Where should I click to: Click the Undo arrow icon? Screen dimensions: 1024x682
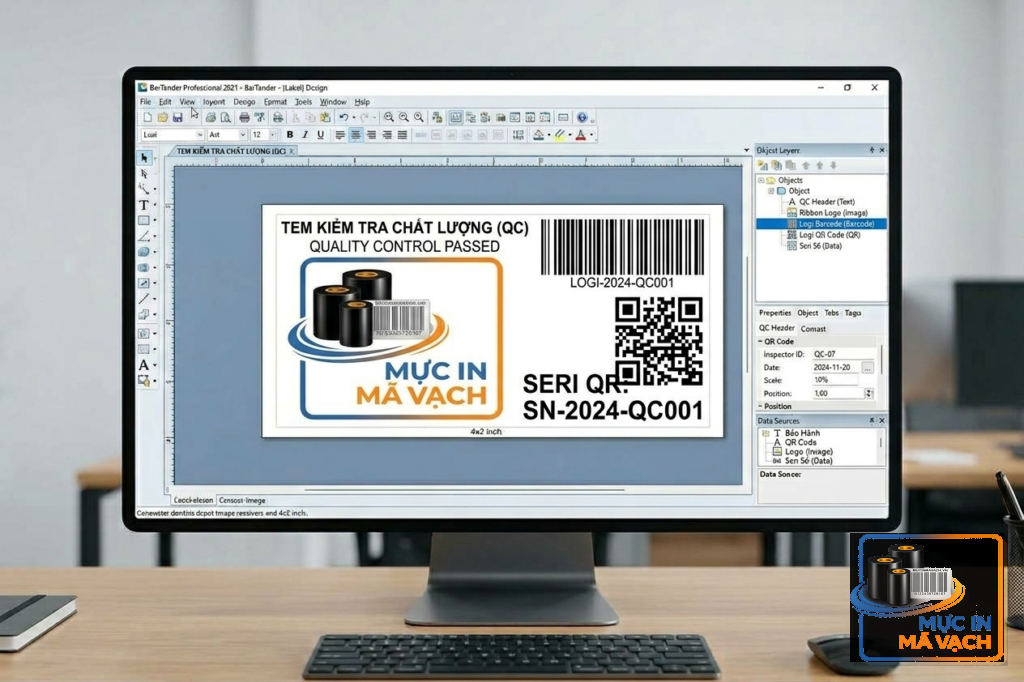pos(343,118)
